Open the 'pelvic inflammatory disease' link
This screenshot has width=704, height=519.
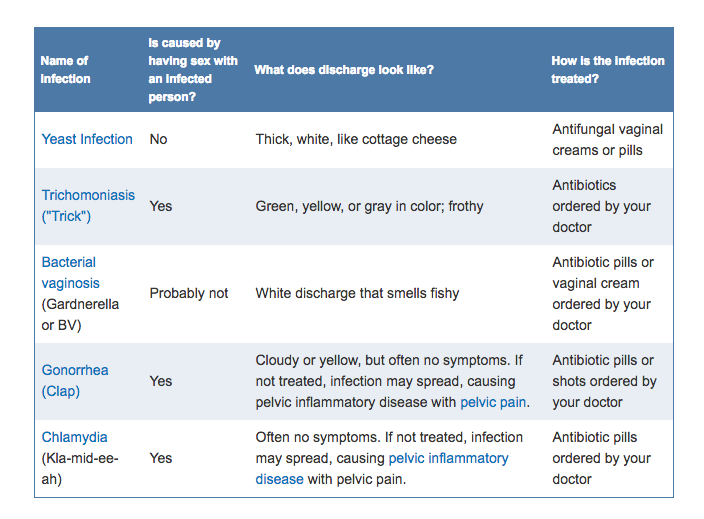(x=448, y=458)
